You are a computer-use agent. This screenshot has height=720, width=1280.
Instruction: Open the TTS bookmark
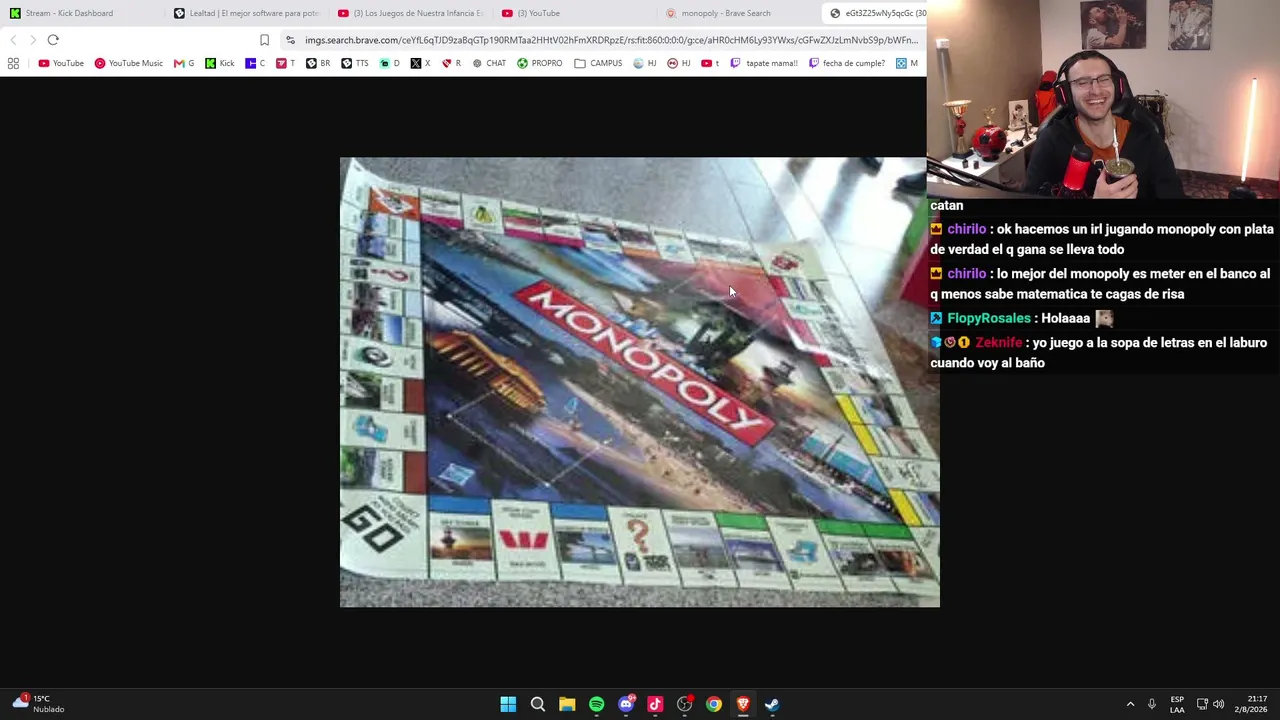point(355,63)
